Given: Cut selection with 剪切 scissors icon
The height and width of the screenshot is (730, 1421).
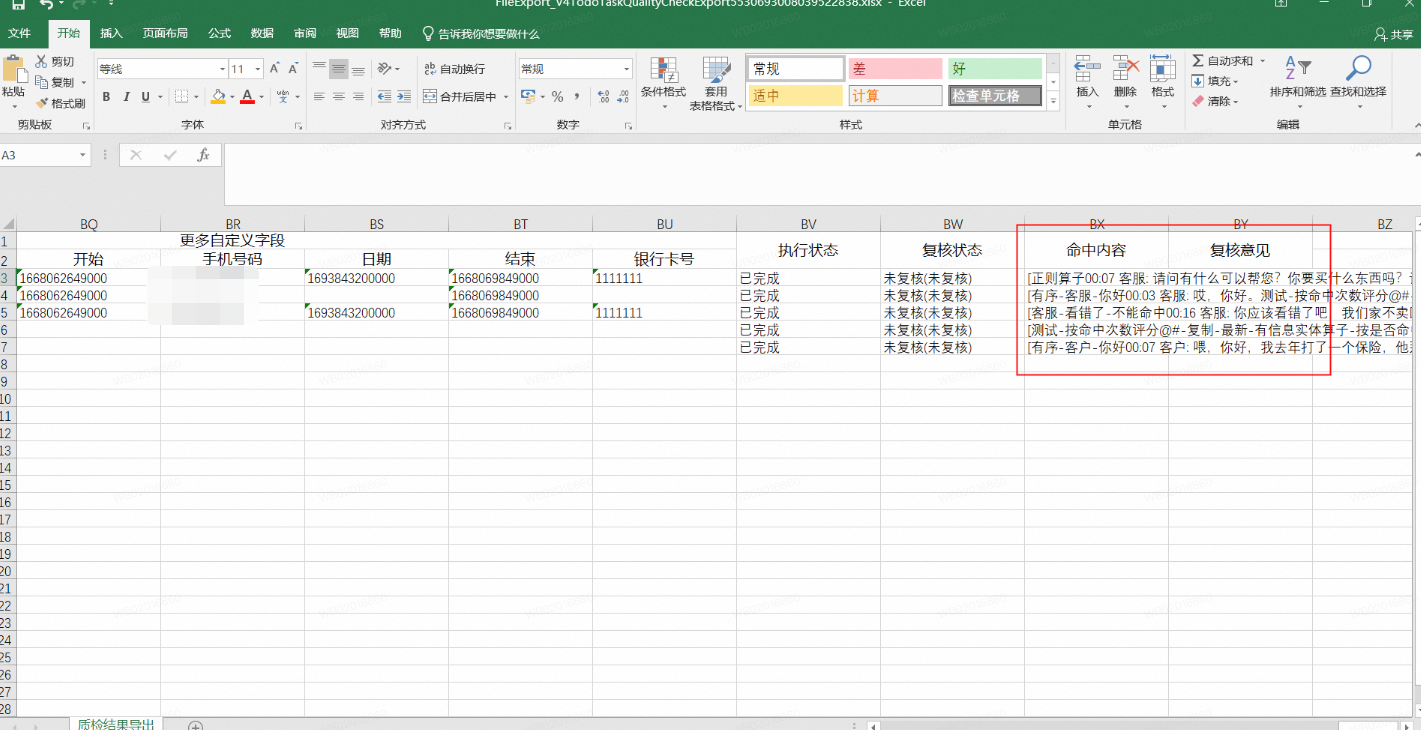Looking at the screenshot, I should [42, 62].
